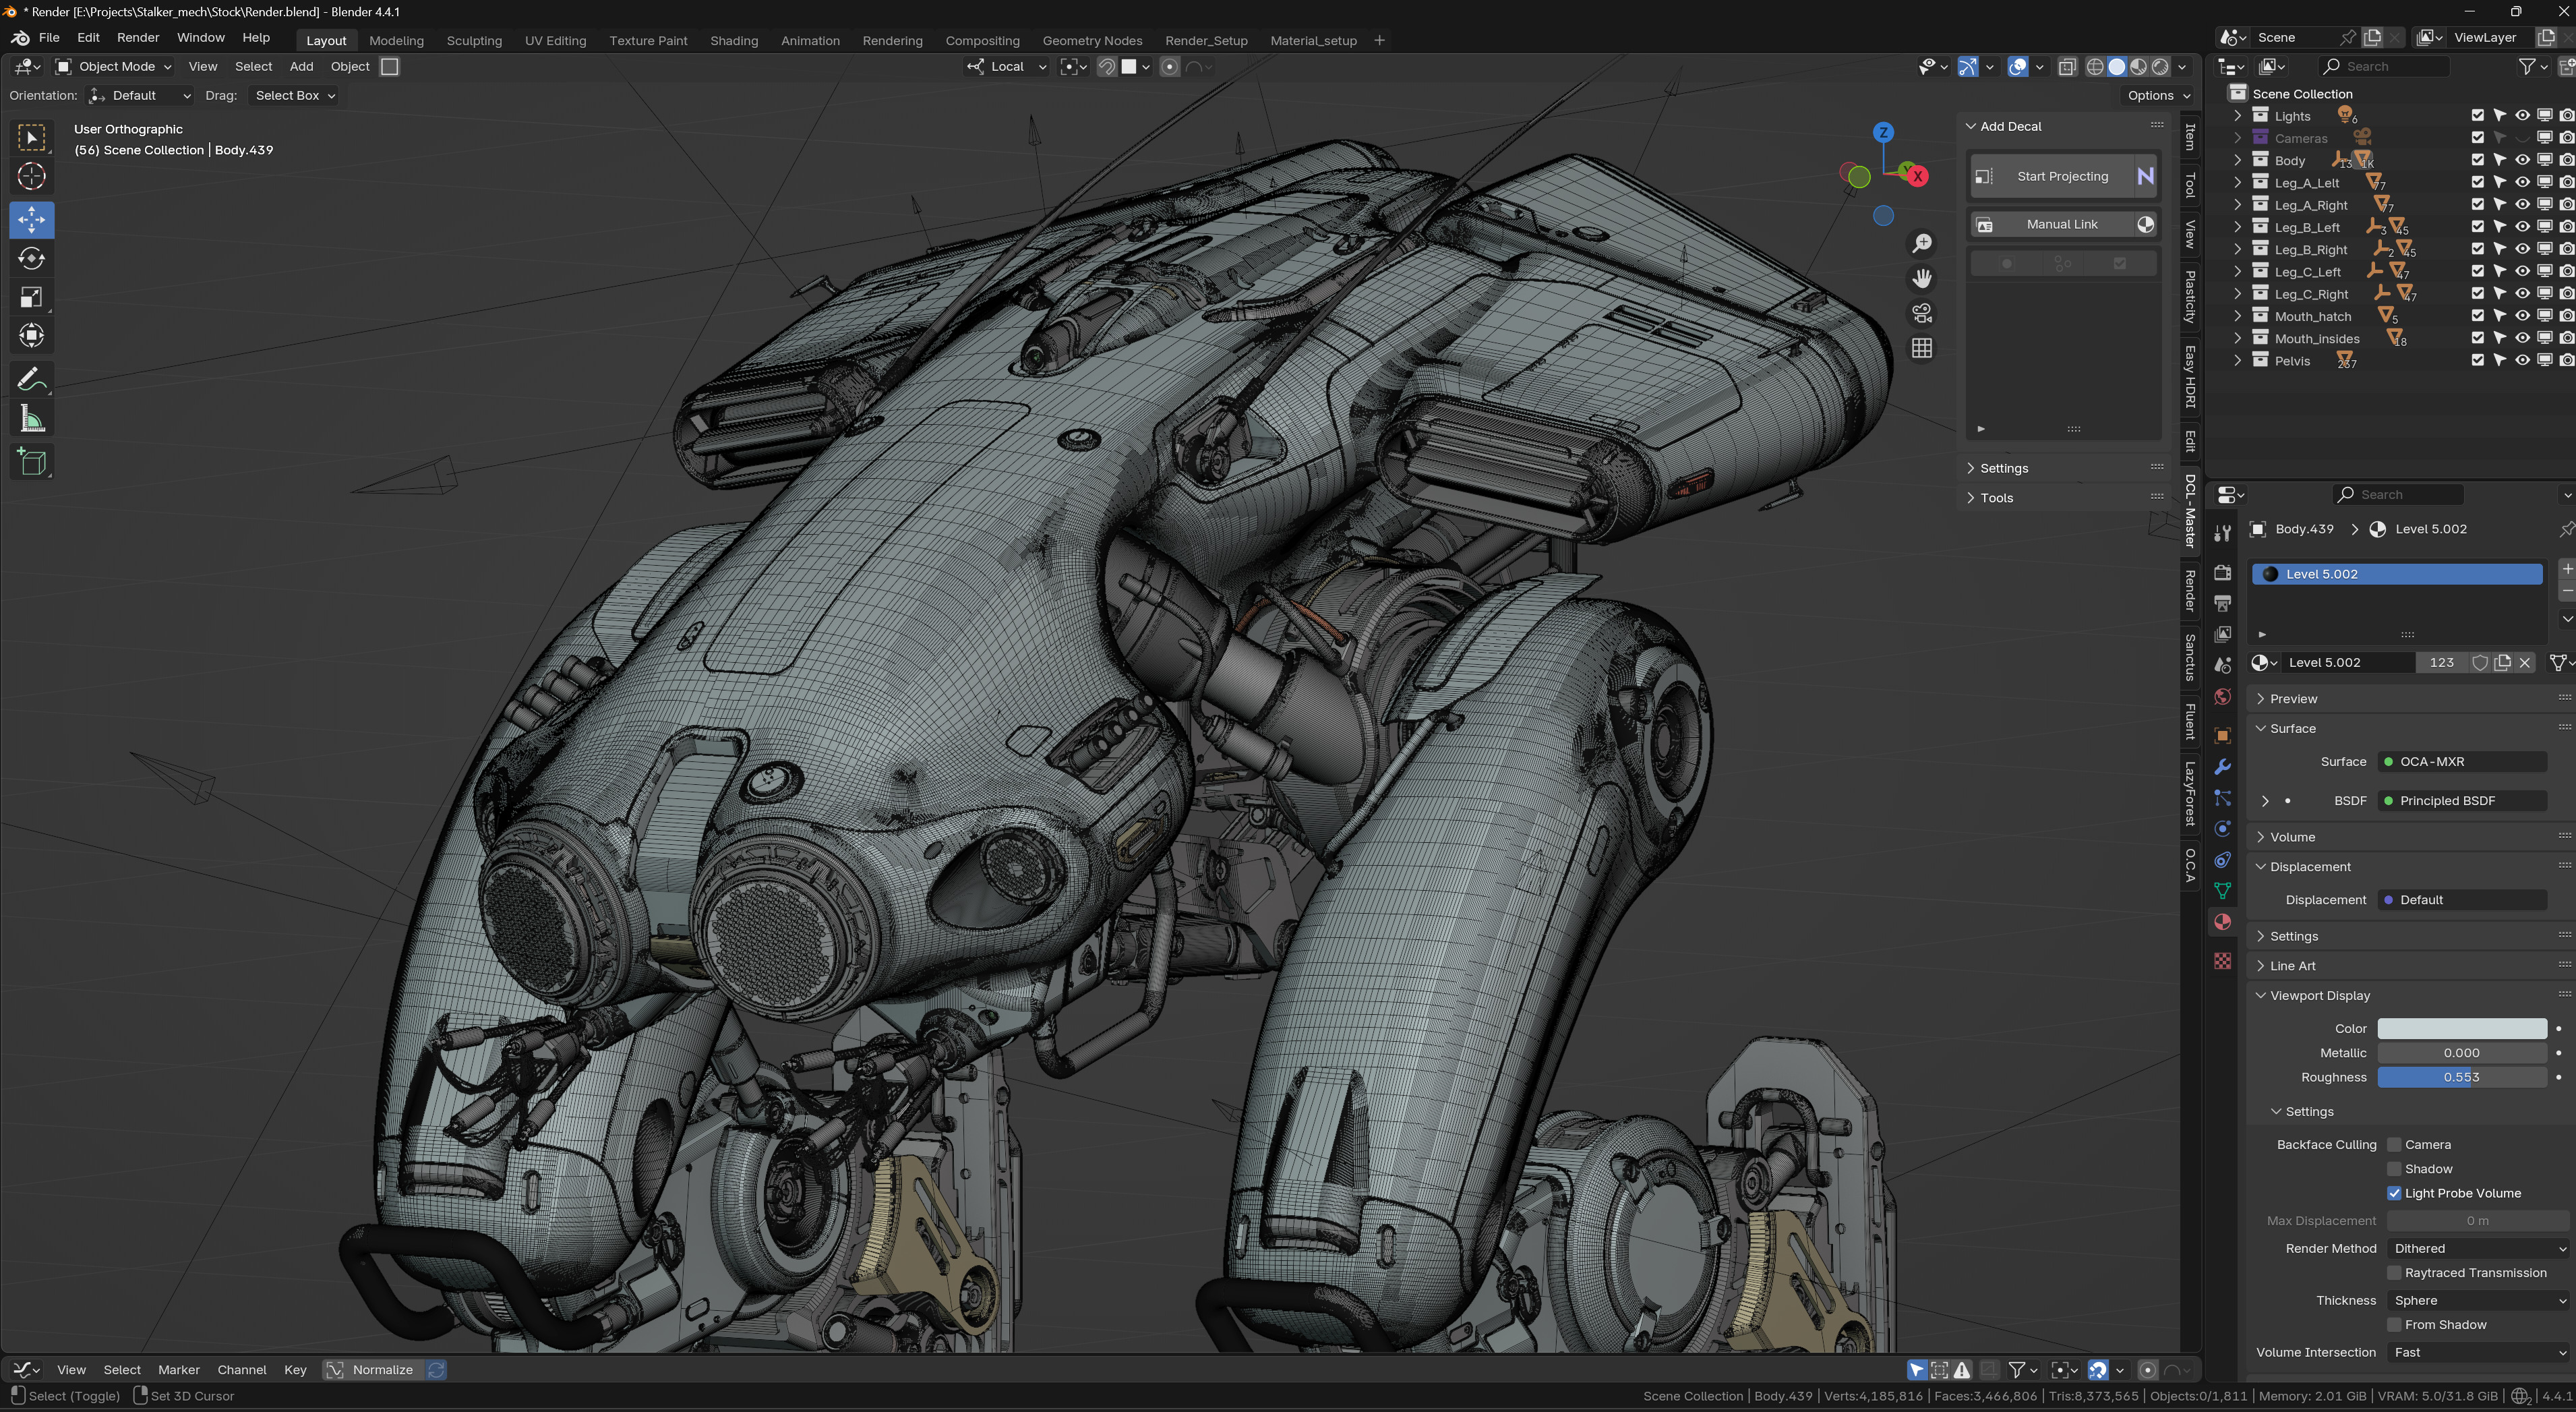
Task: Adjust the Roughness 0.553 slider
Action: 2461,1078
